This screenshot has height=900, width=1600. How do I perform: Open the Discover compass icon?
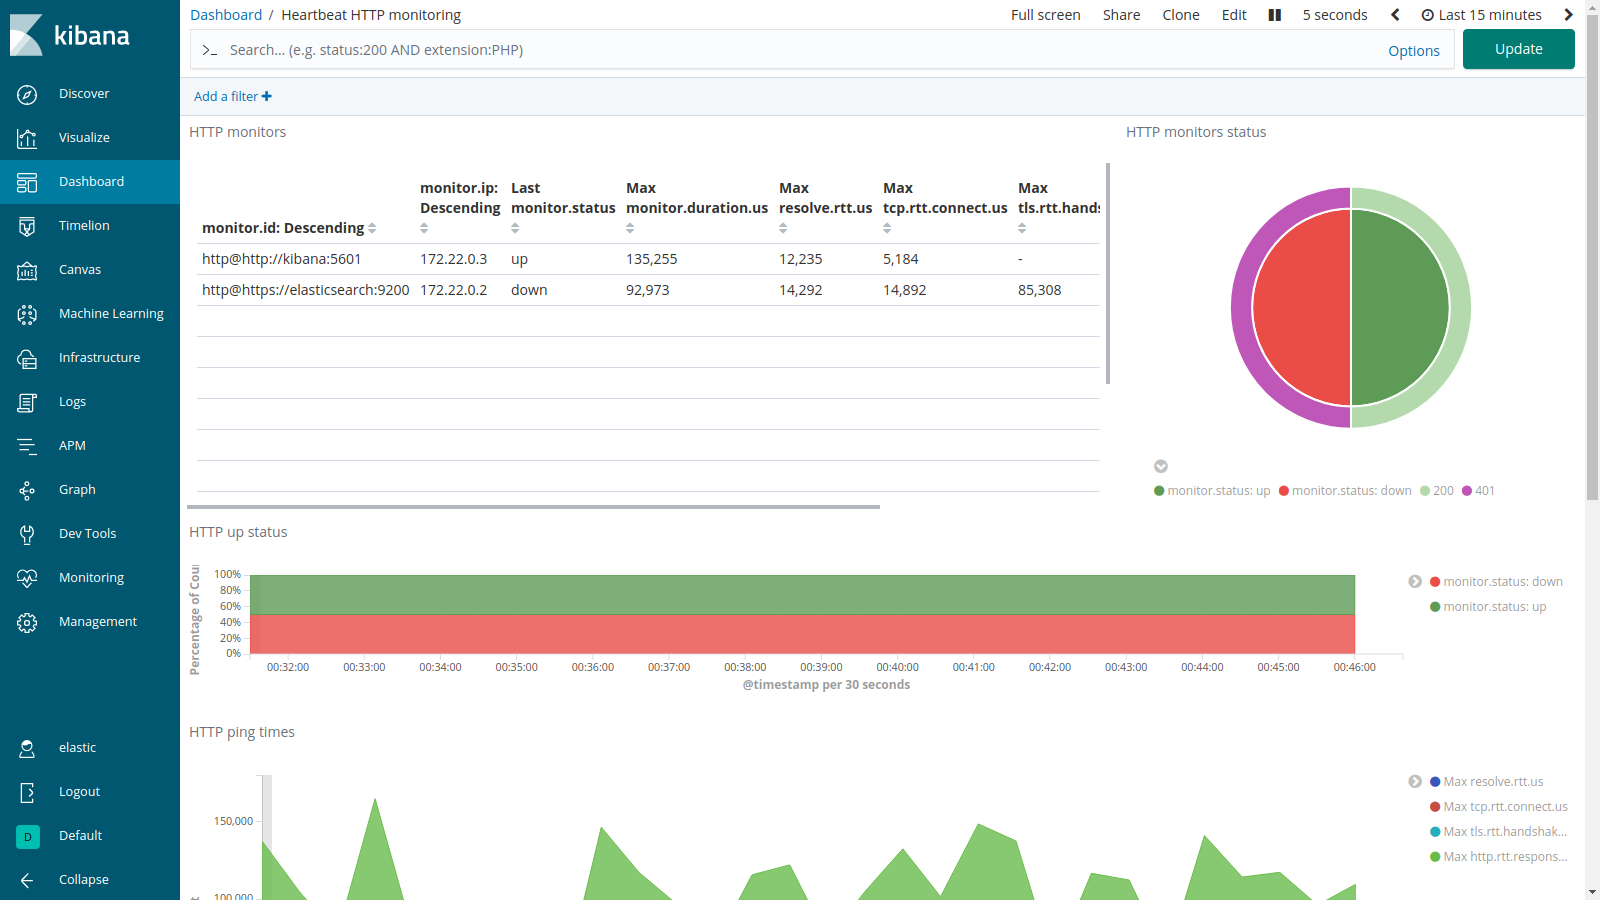[27, 94]
